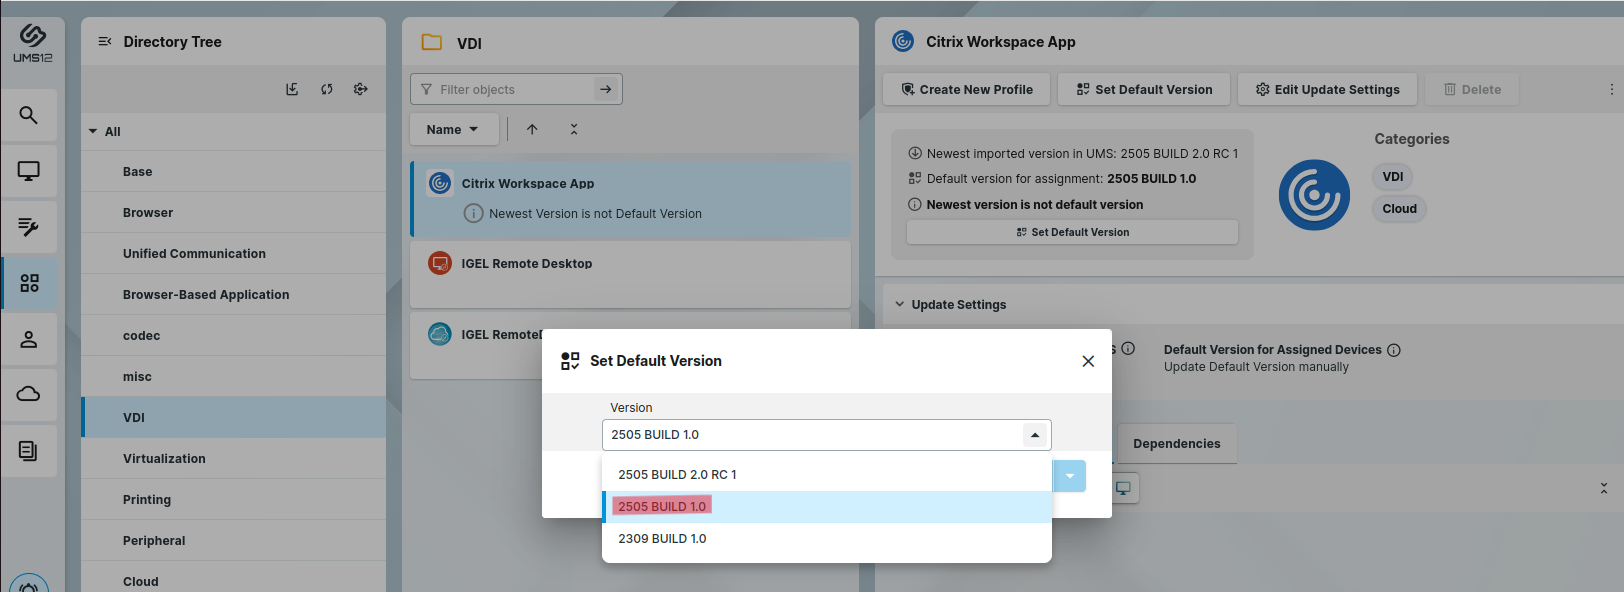Open the Cloud icon in sidebar
The width and height of the screenshot is (1624, 592).
pyautogui.click(x=29, y=394)
